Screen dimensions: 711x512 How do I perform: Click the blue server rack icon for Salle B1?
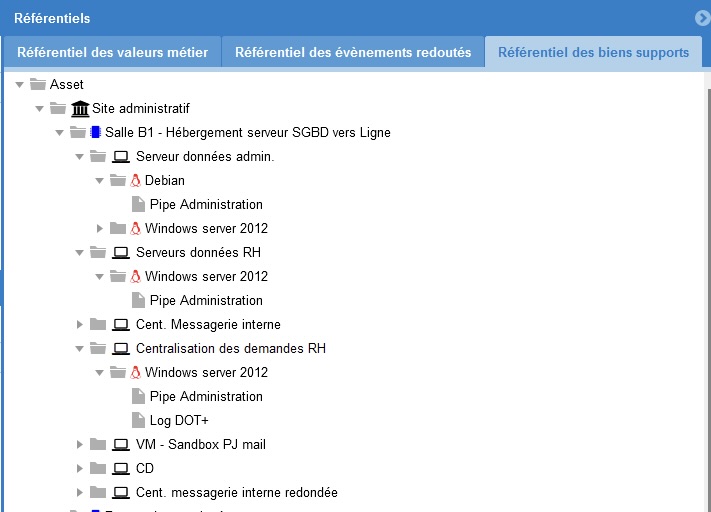point(95,132)
